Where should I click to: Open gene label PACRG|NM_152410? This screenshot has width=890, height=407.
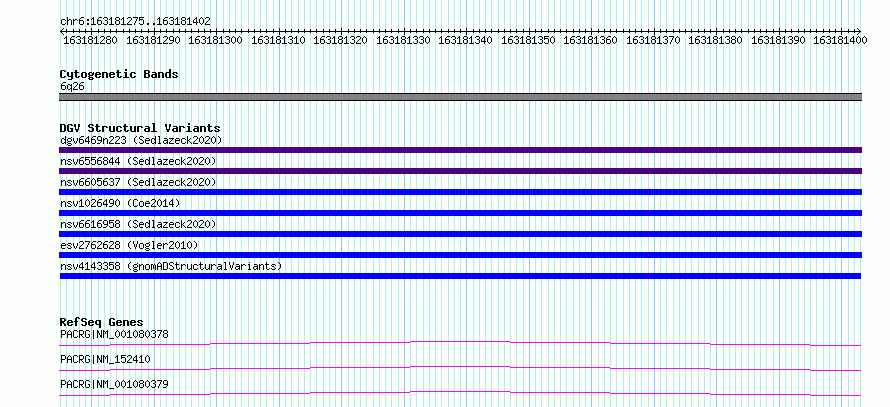click(105, 359)
